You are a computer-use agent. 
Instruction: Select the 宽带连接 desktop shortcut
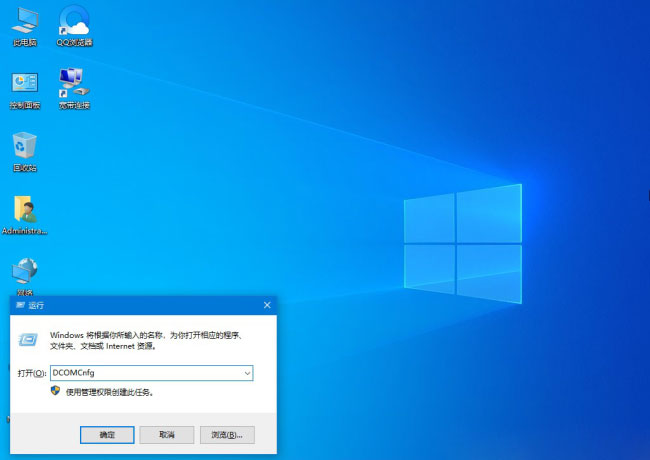[x=75, y=89]
